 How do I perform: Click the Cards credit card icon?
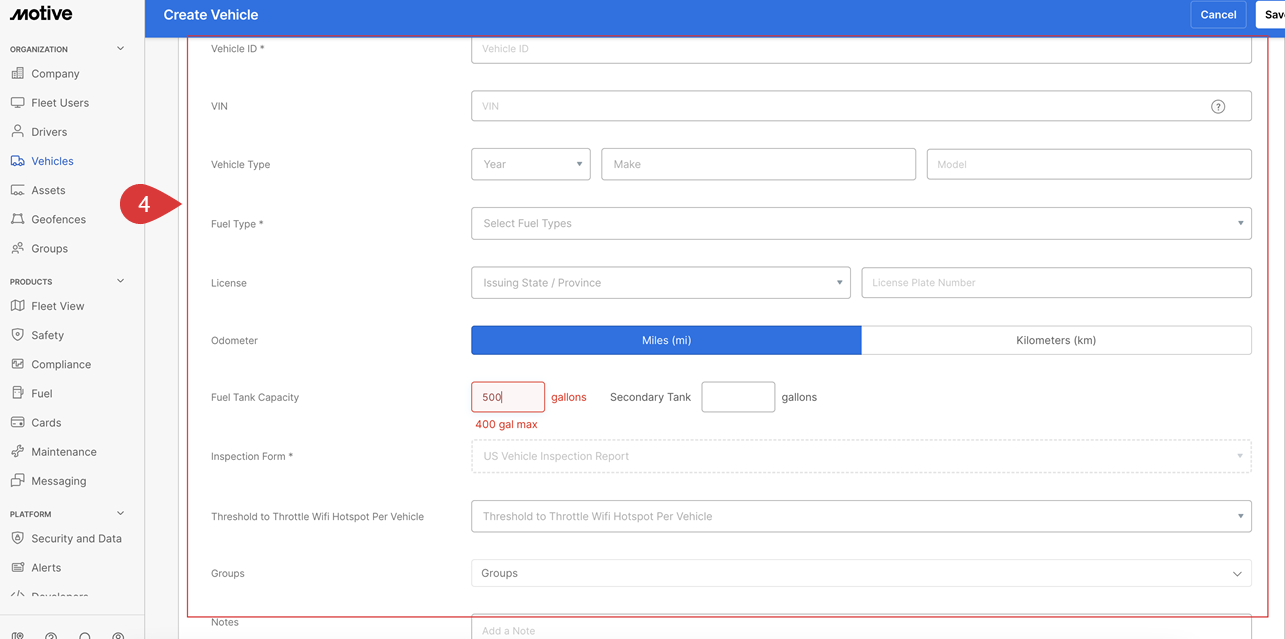(17, 422)
